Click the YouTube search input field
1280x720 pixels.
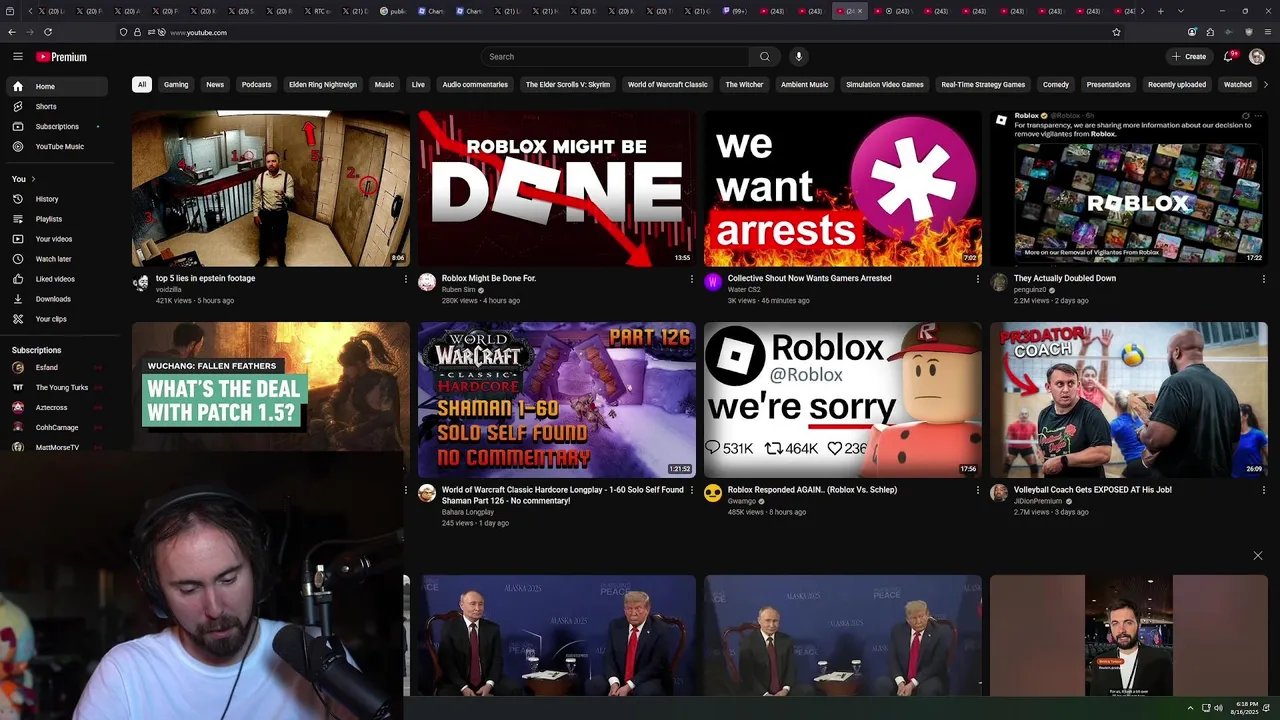[615, 57]
